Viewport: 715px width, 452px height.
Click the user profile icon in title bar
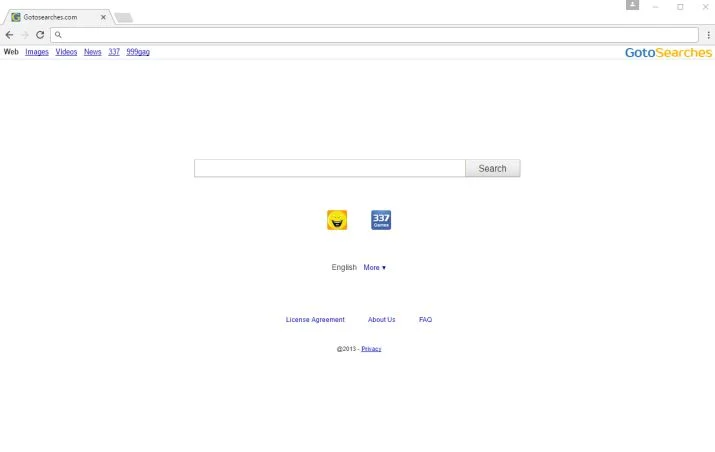(x=632, y=5)
